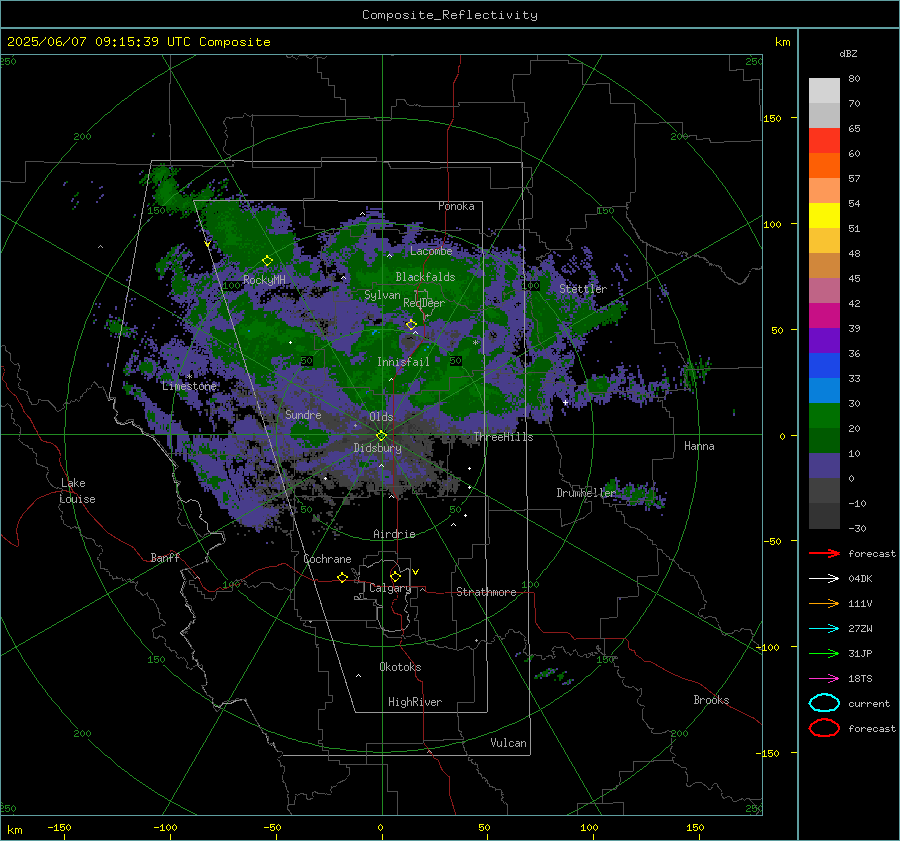The width and height of the screenshot is (900, 841).
Task: Pick the 30 dBZ green color swatch
Action: [824, 415]
